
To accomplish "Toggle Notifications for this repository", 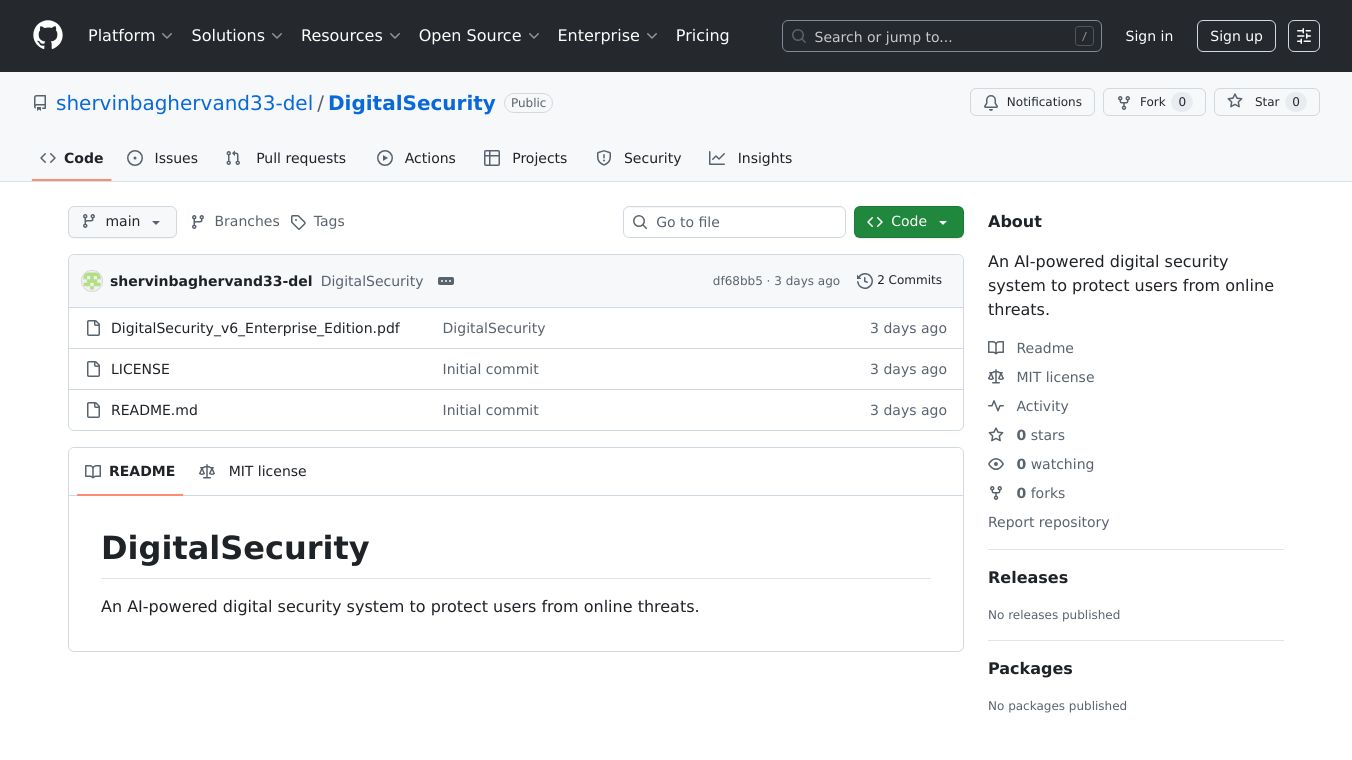I will click(x=1032, y=102).
